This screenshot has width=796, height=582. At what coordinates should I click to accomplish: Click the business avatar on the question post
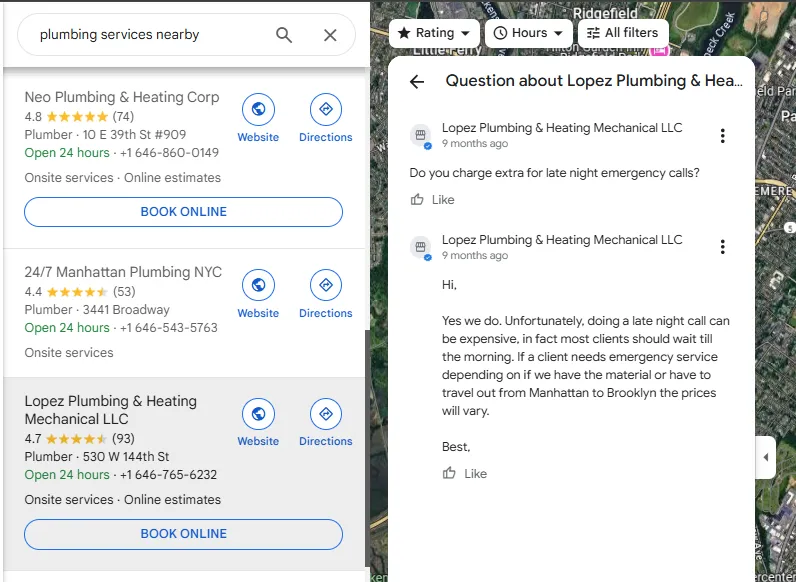tap(420, 136)
